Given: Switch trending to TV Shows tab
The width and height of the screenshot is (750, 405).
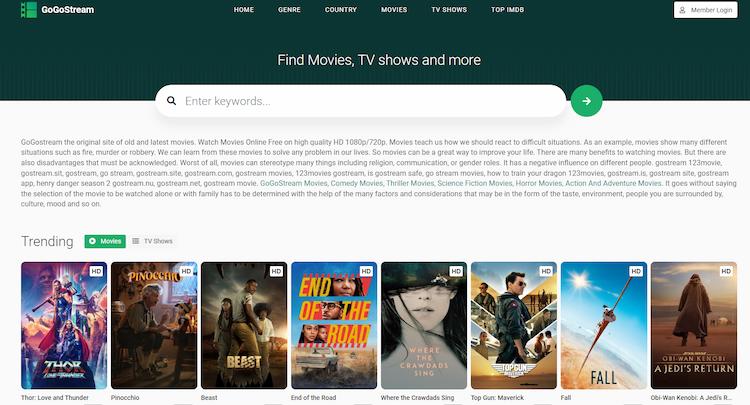Looking at the screenshot, I should click(153, 241).
